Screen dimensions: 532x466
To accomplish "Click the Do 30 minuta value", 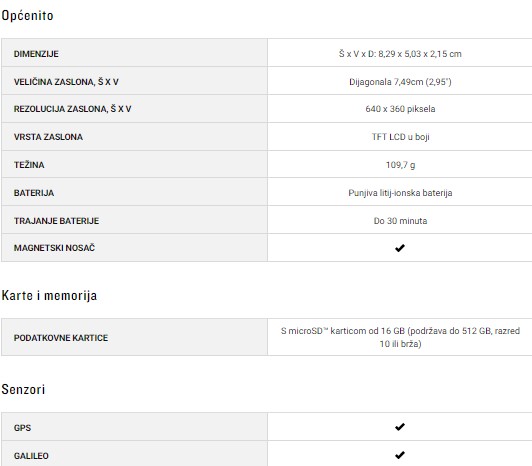I will coord(400,221).
